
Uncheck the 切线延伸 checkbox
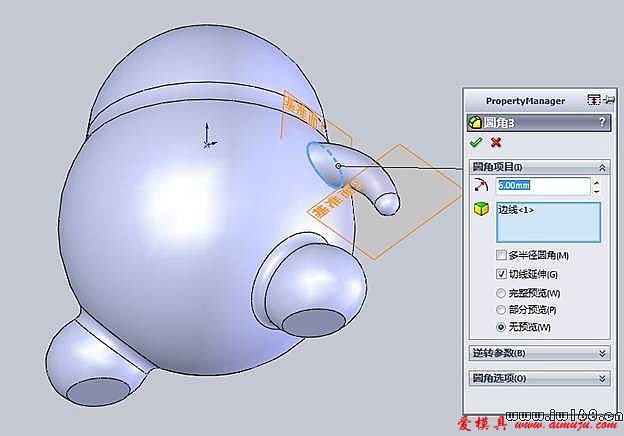coord(502,274)
